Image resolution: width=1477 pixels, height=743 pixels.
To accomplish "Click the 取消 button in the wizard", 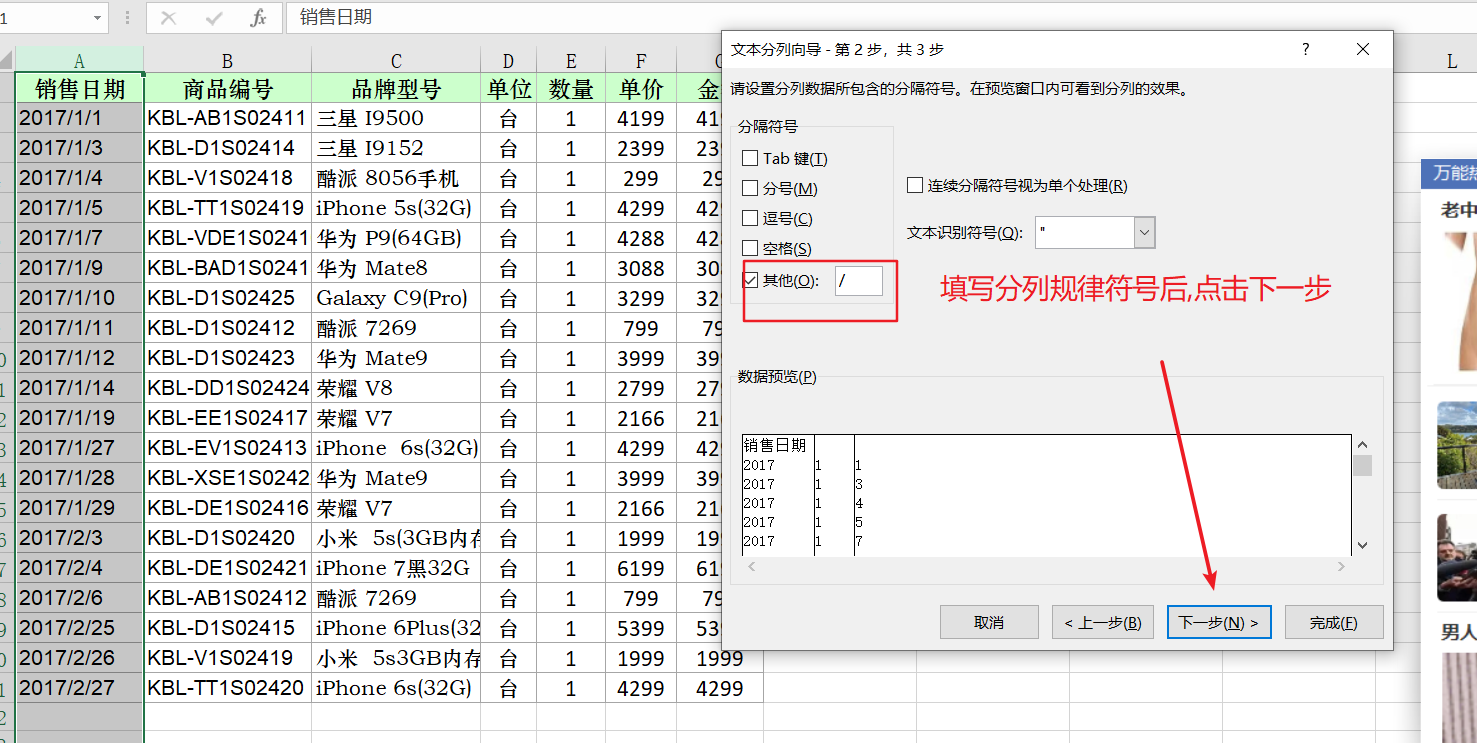I will [989, 621].
